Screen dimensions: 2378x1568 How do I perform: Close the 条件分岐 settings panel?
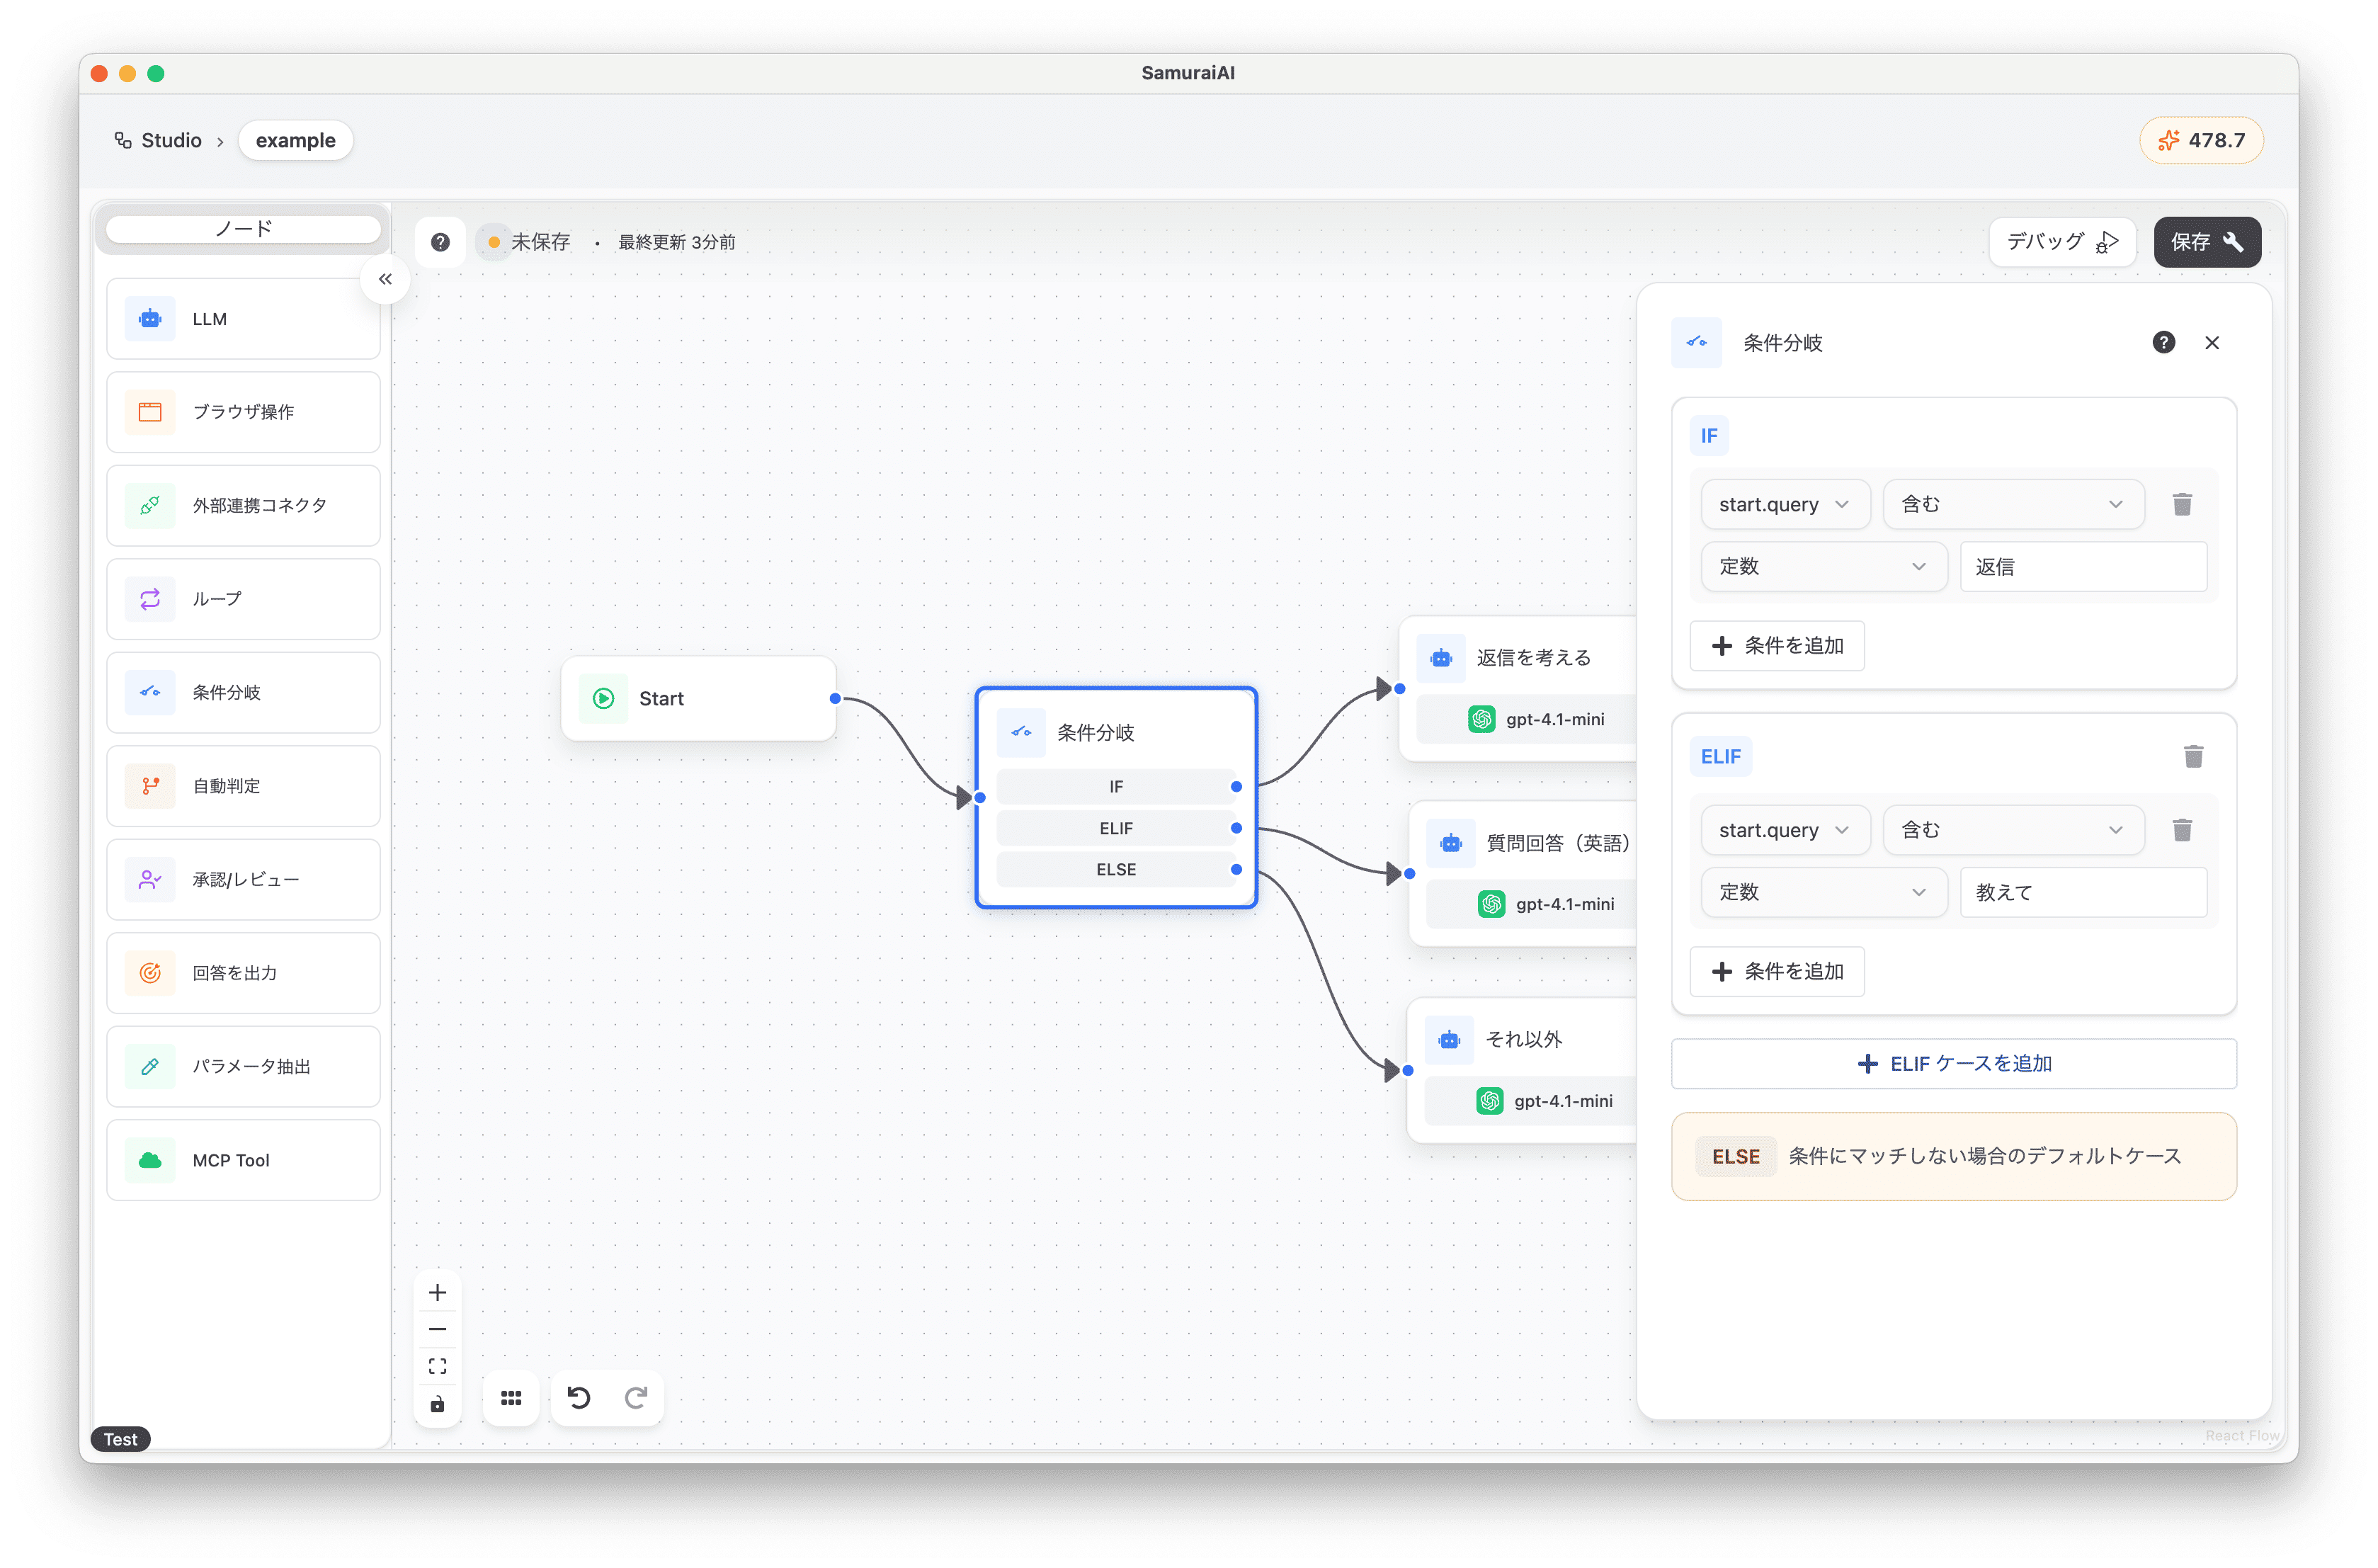(x=2212, y=343)
